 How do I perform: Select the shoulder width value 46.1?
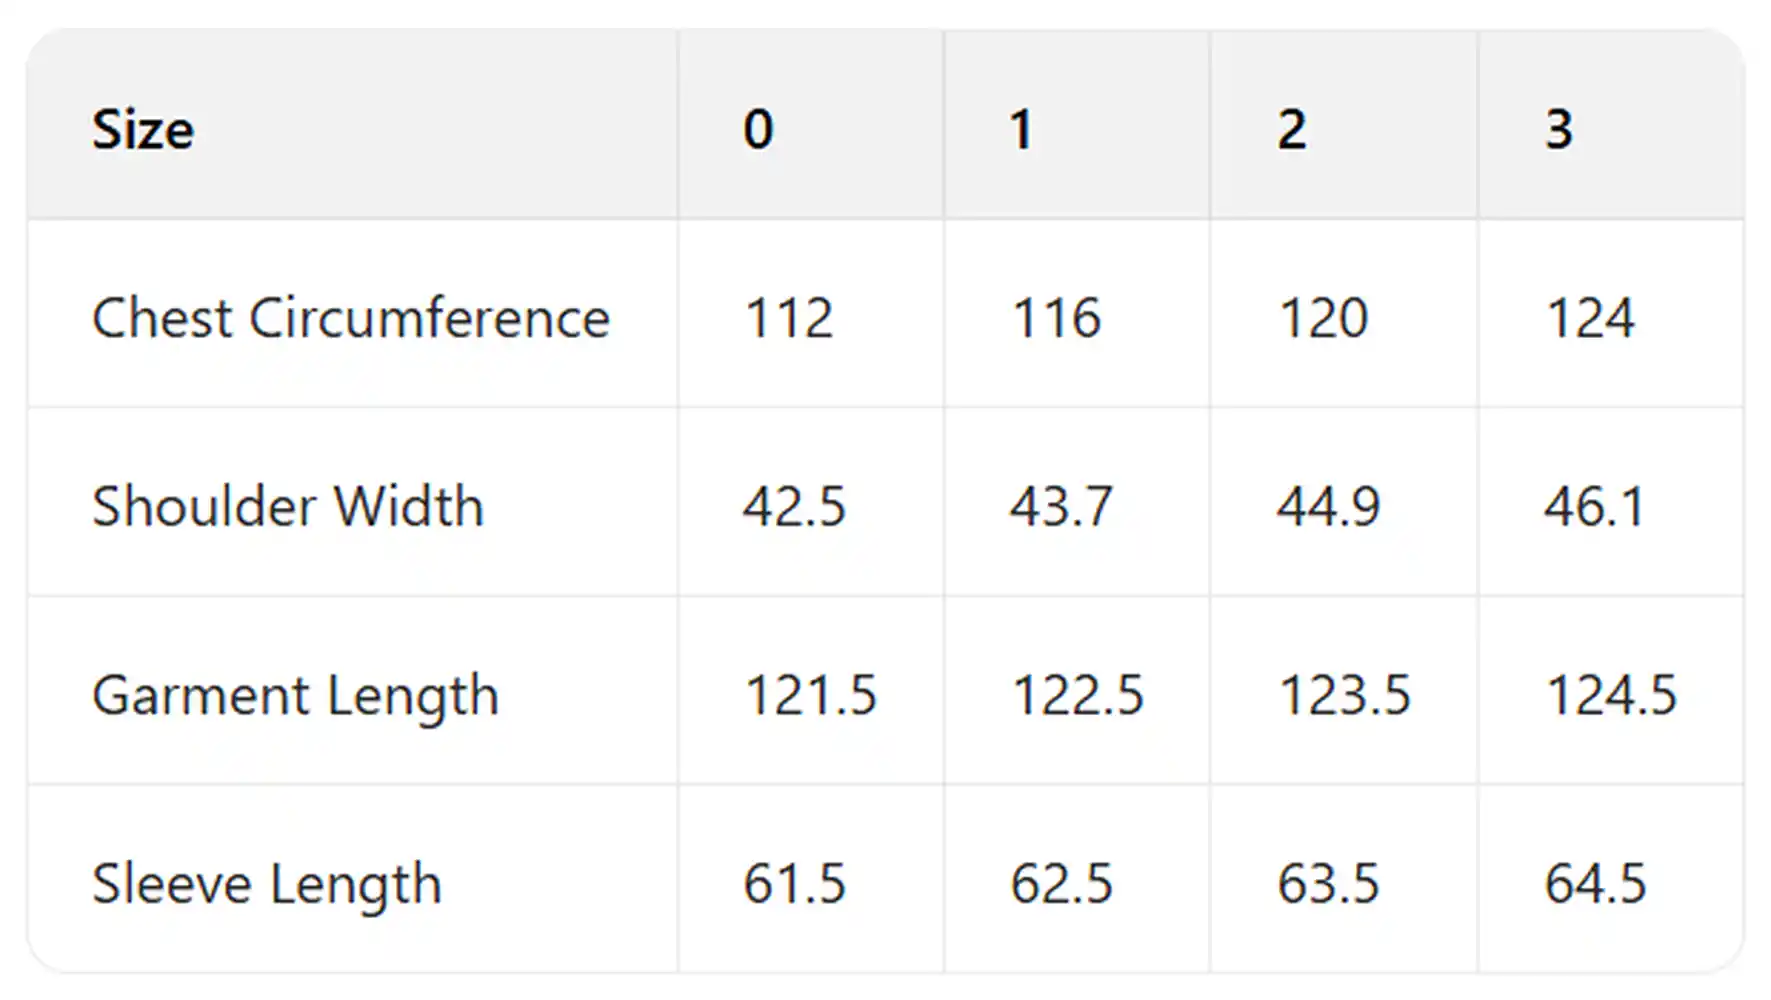tap(1594, 506)
